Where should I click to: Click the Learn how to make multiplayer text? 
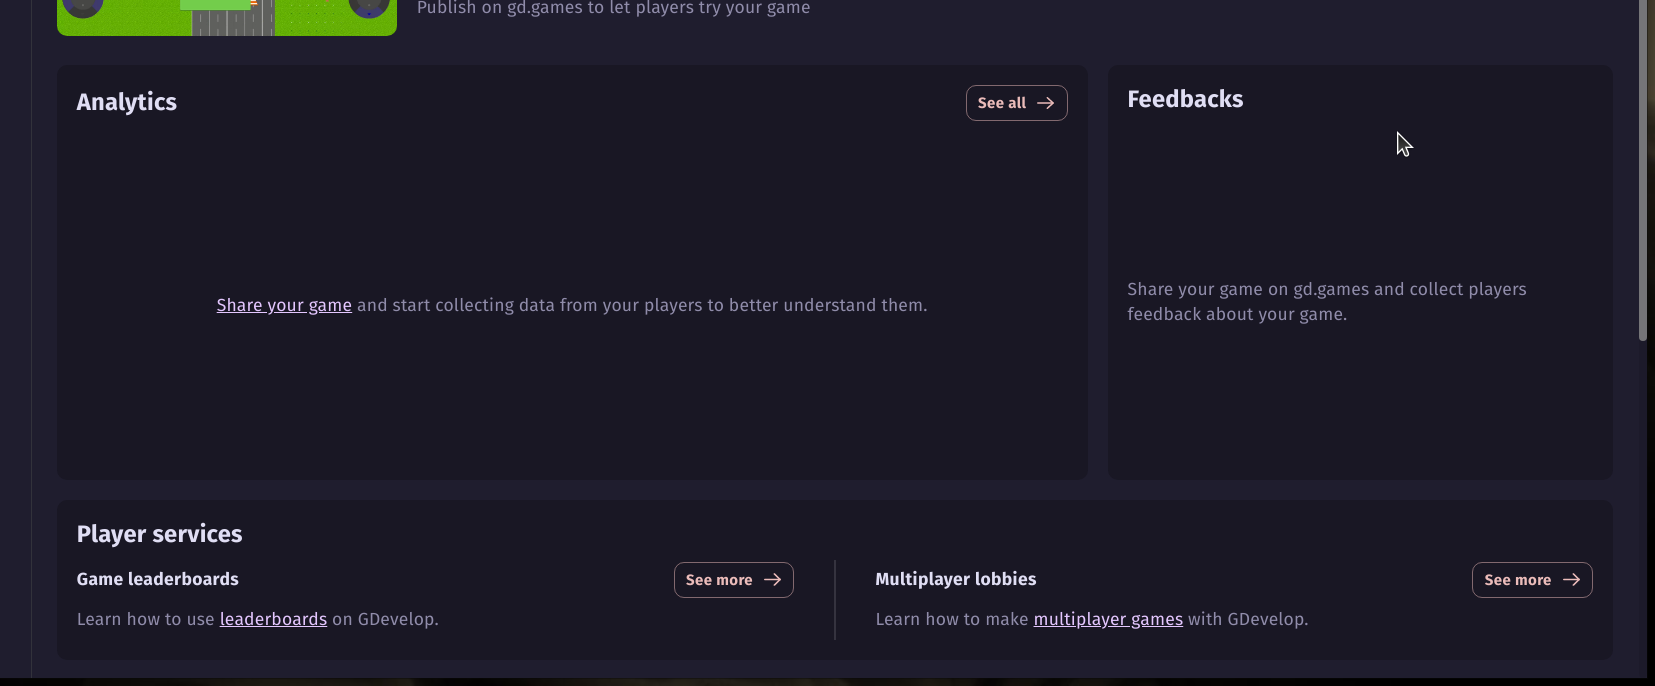click(951, 619)
